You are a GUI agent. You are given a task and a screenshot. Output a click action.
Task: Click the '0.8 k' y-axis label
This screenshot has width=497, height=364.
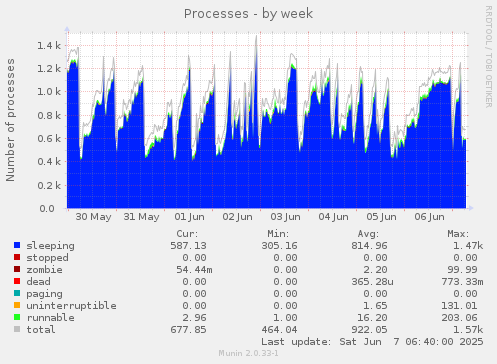(x=49, y=116)
